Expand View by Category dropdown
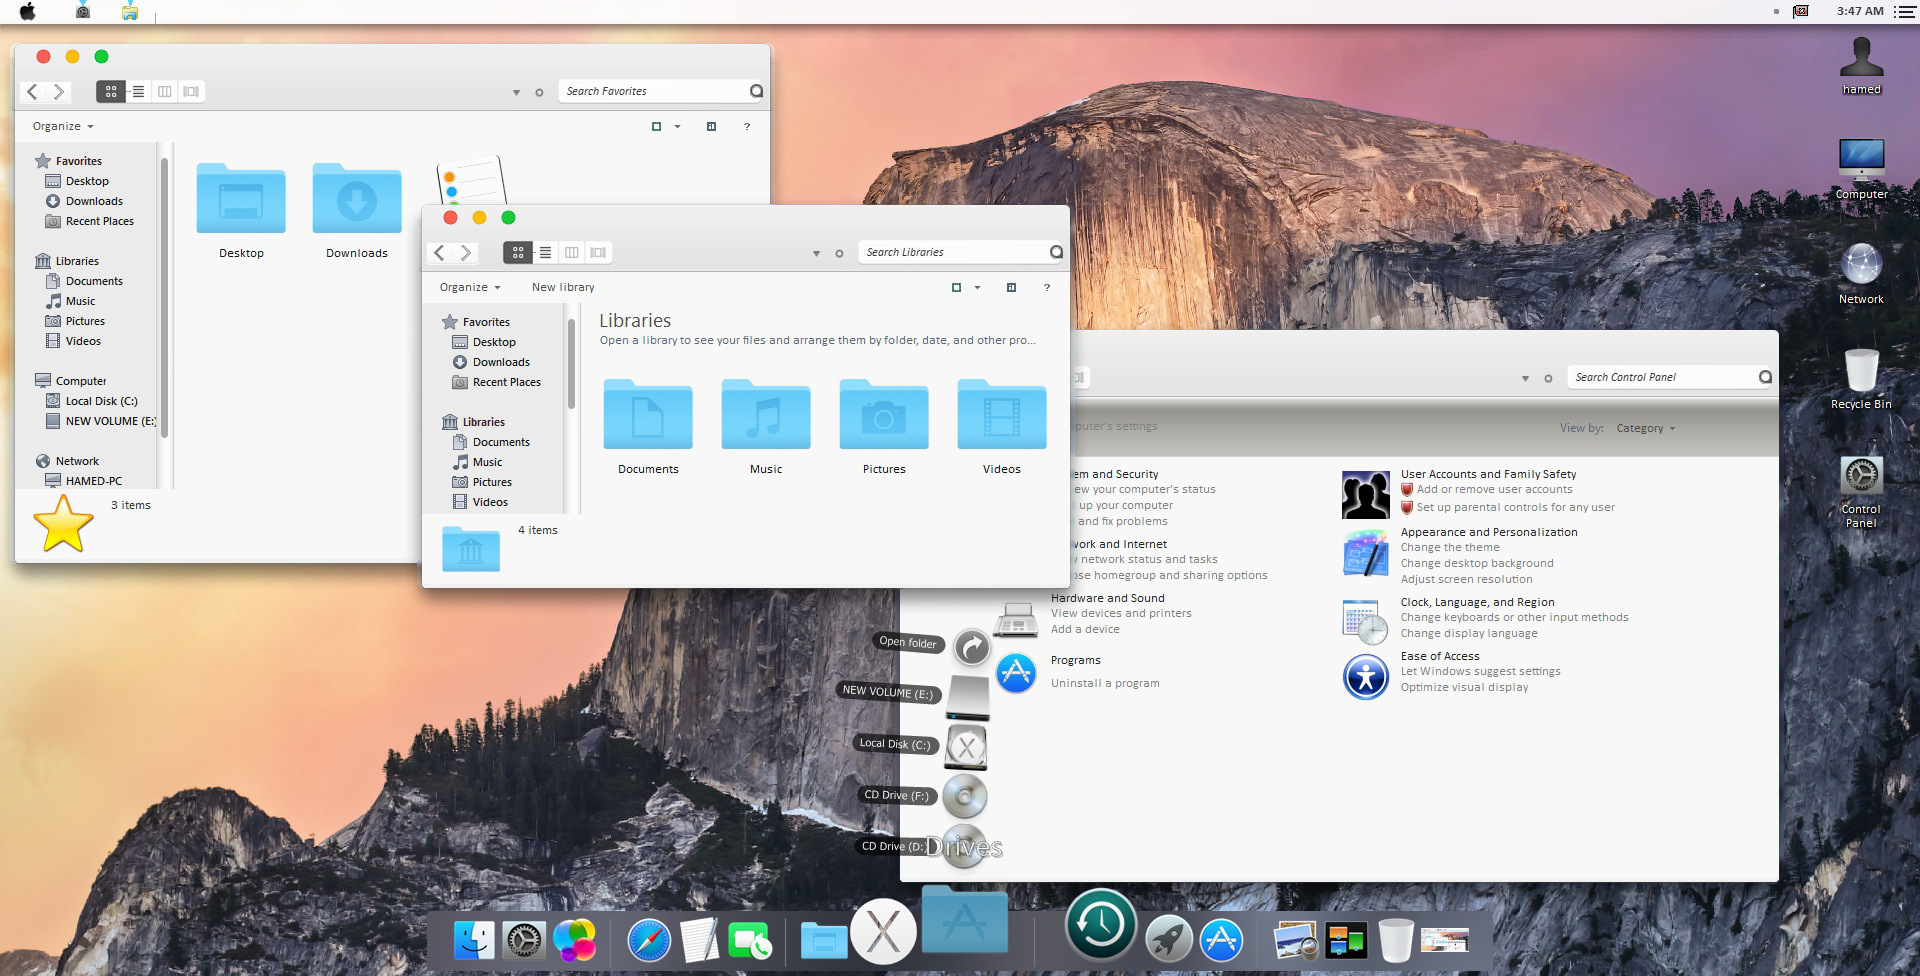The height and width of the screenshot is (976, 1920). [x=1645, y=429]
